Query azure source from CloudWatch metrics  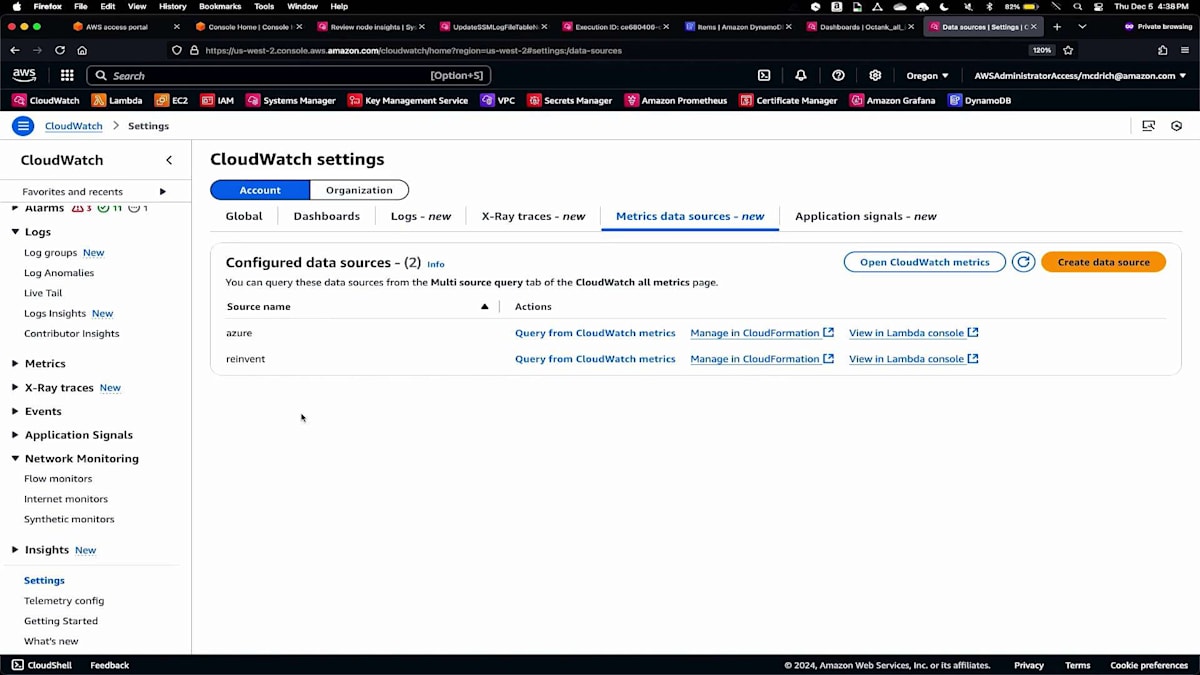pos(595,333)
